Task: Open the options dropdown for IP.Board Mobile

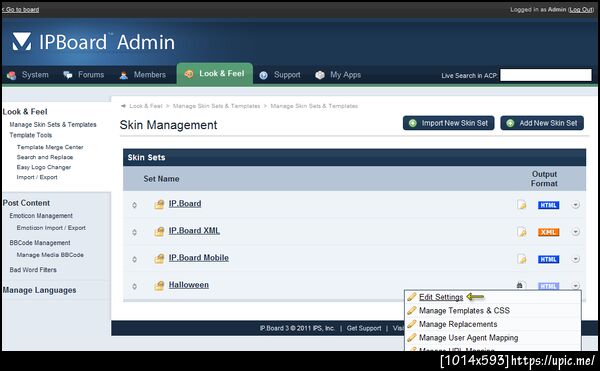Action: tap(576, 259)
